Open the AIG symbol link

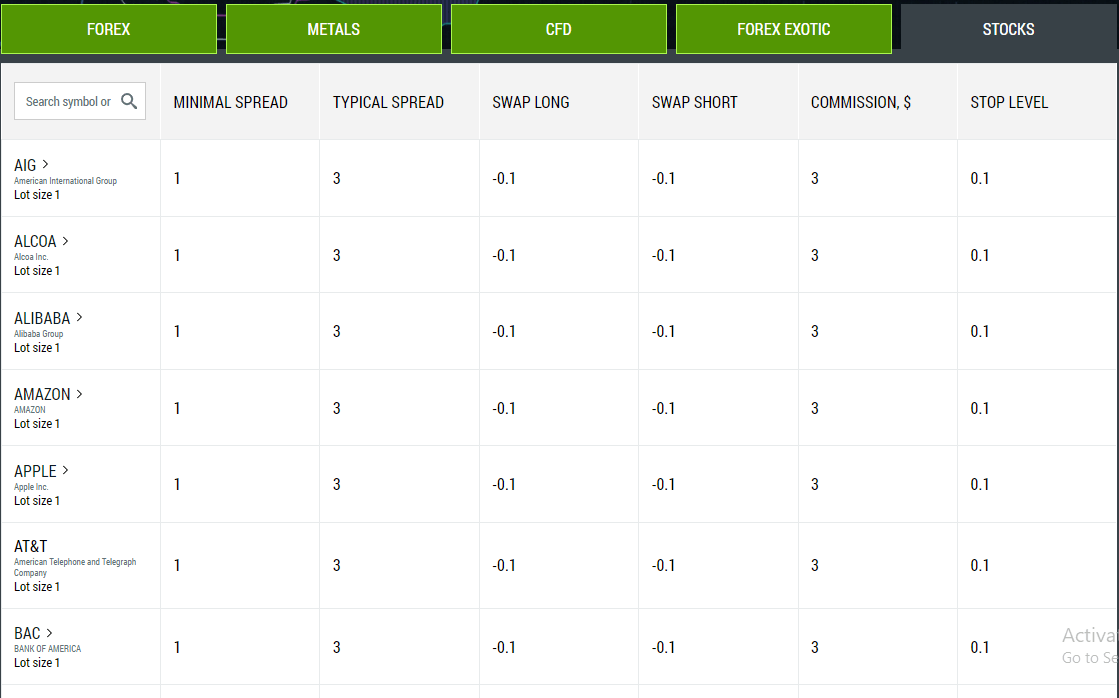25,165
